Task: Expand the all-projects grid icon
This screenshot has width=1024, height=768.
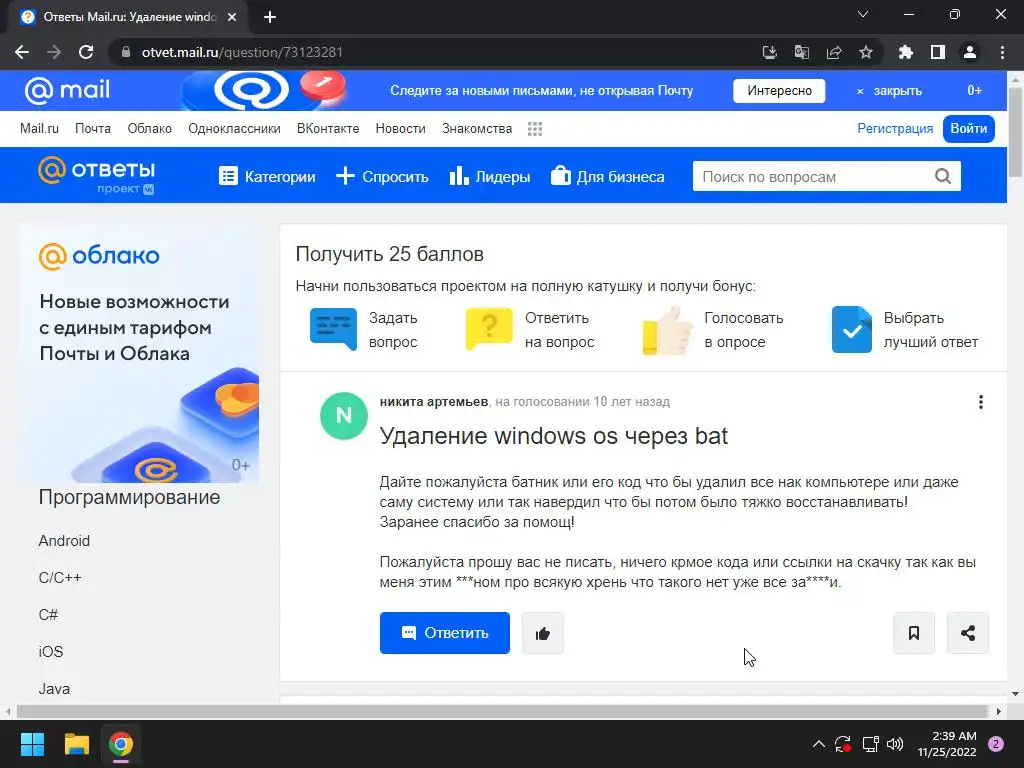Action: pyautogui.click(x=535, y=129)
